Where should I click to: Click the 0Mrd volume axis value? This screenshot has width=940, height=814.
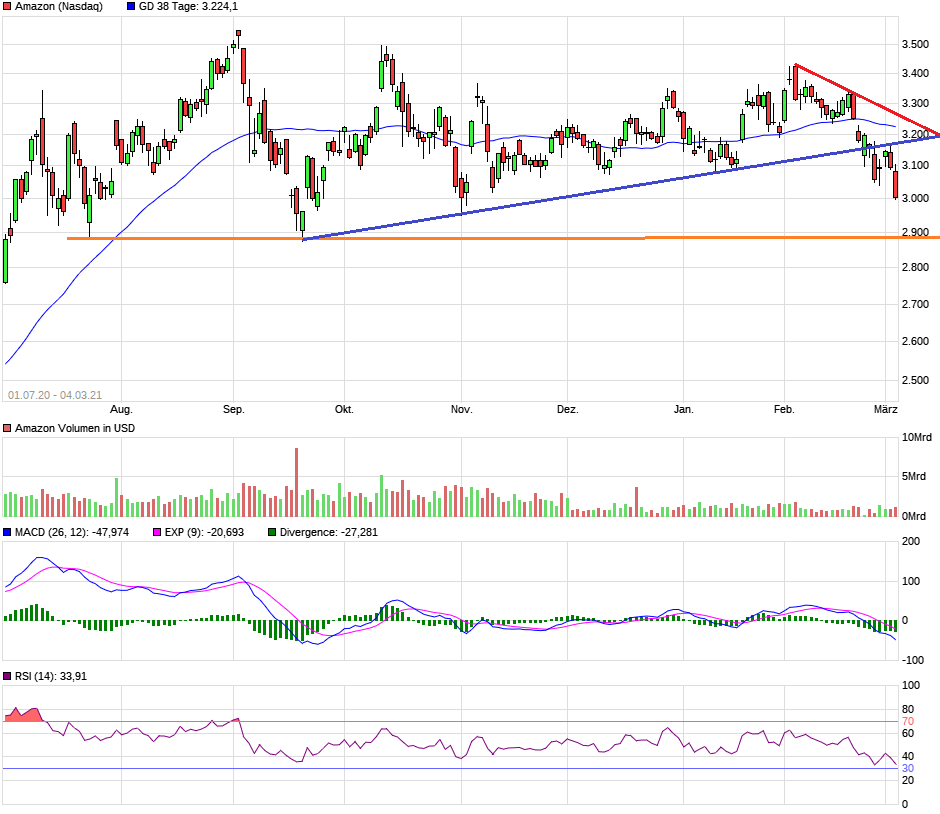click(914, 516)
